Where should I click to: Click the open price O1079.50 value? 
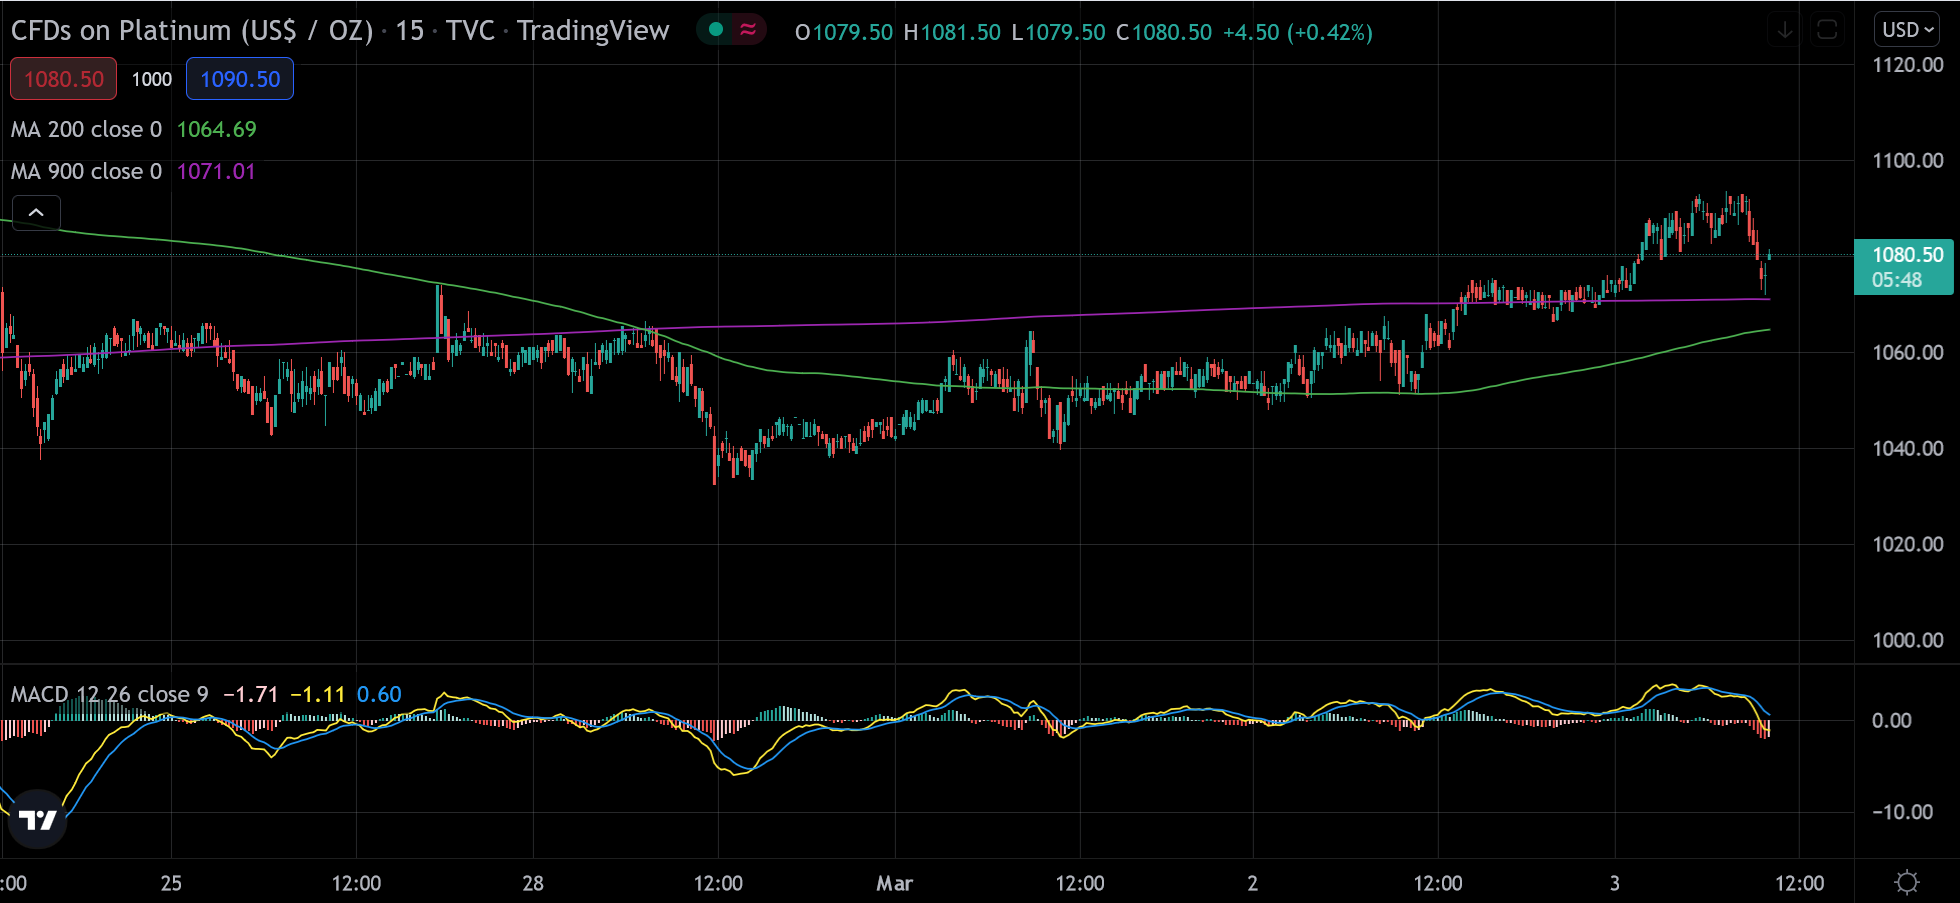844,32
